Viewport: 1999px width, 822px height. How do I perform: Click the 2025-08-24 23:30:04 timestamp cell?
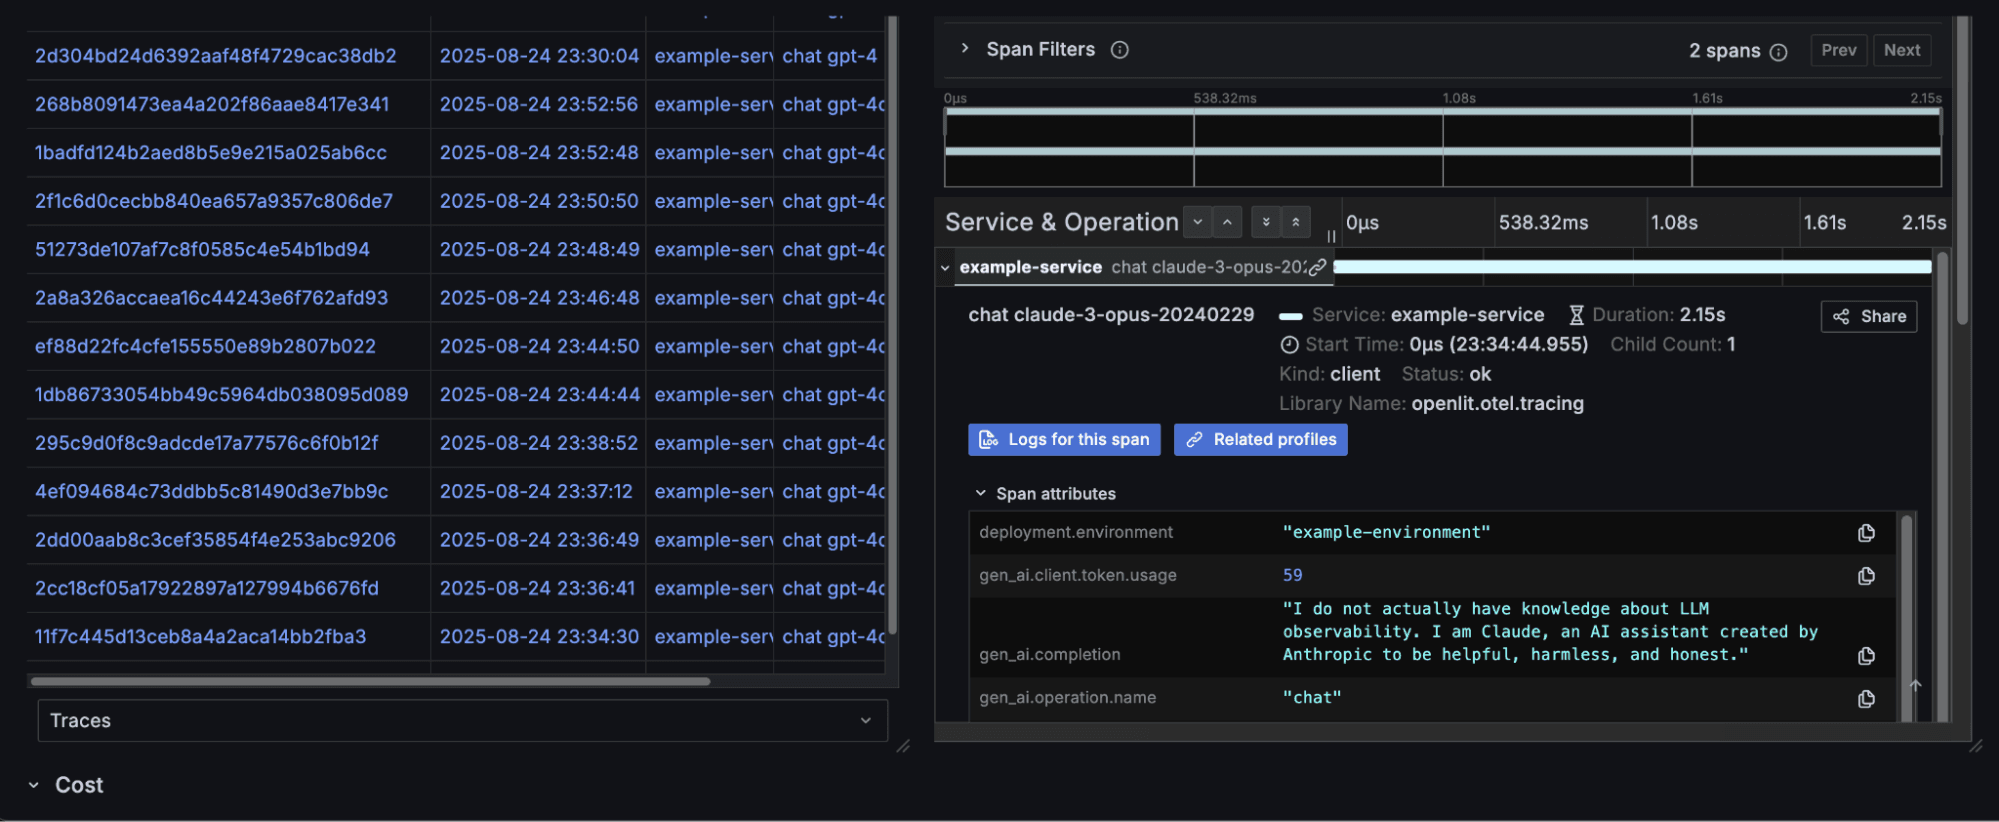pyautogui.click(x=539, y=56)
